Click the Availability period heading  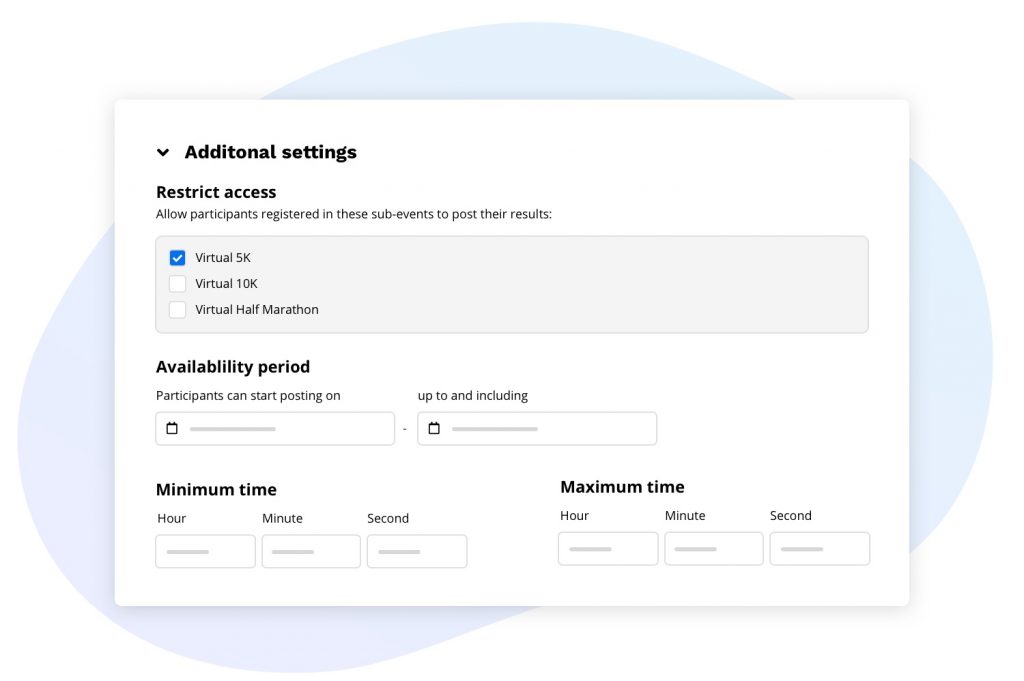coord(233,367)
